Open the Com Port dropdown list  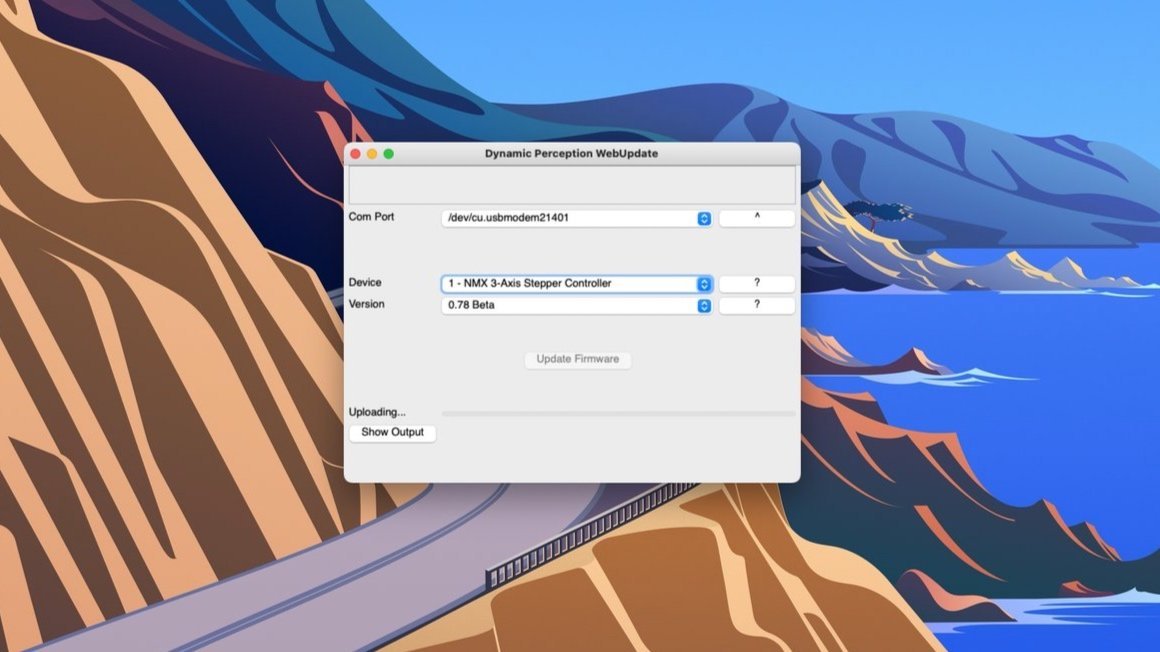tap(576, 218)
